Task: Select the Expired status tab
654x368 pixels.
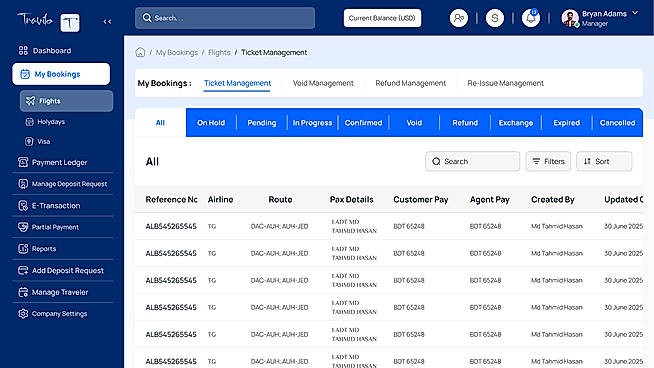Action: click(x=567, y=123)
